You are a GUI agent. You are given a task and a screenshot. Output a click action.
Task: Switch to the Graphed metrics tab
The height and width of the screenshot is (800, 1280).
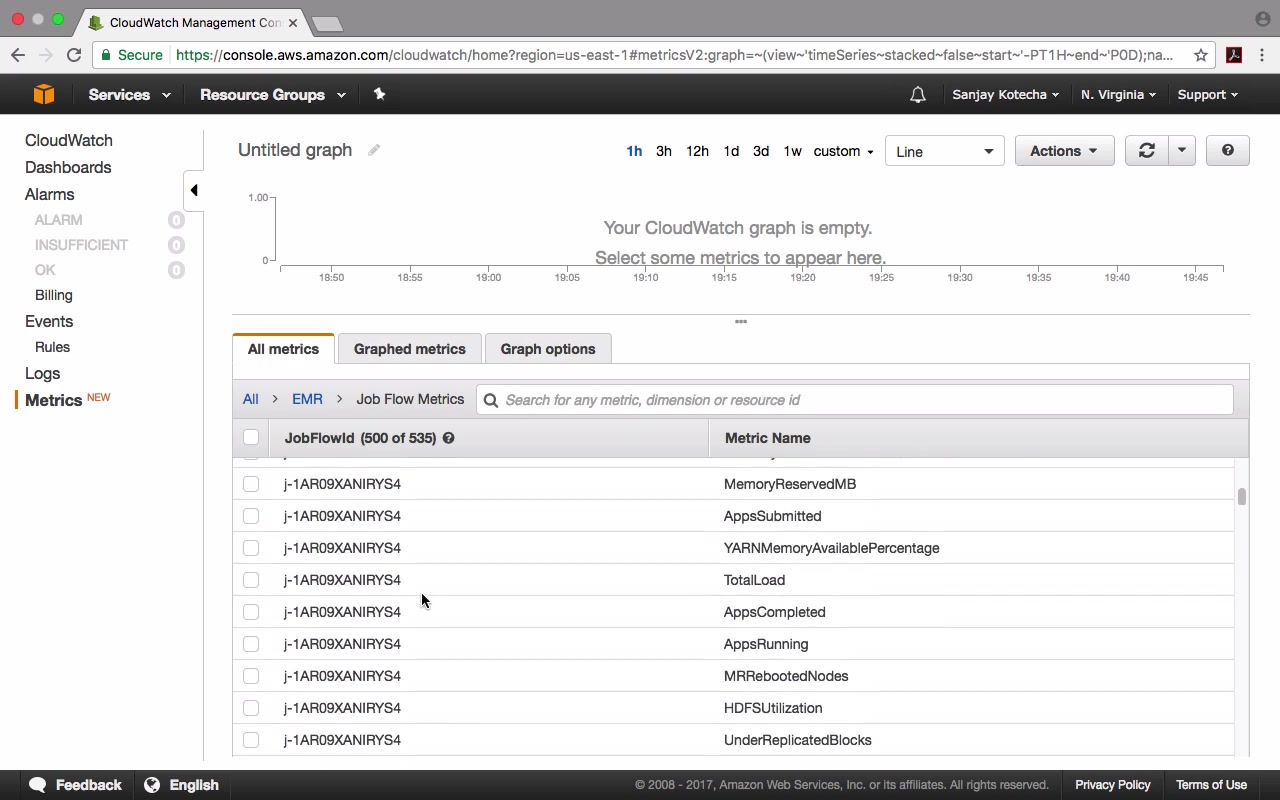pos(410,349)
